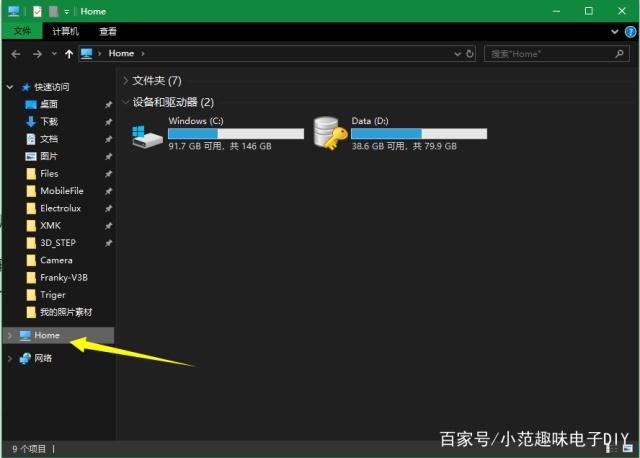
Task: Click the pin icon beside Files
Action: 108,174
